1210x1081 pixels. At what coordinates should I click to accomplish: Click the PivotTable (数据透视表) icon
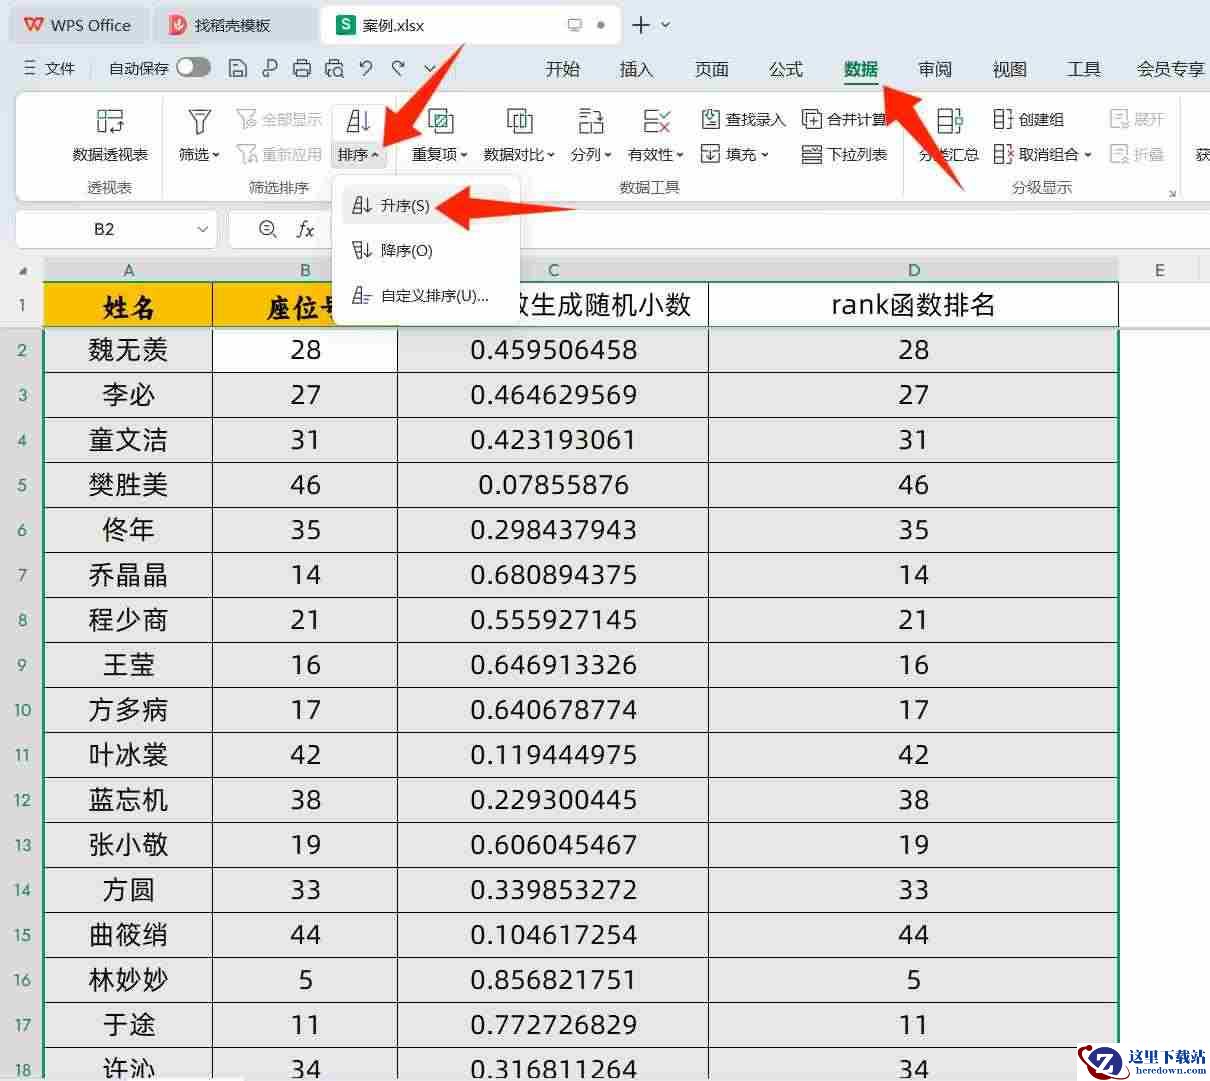(110, 122)
